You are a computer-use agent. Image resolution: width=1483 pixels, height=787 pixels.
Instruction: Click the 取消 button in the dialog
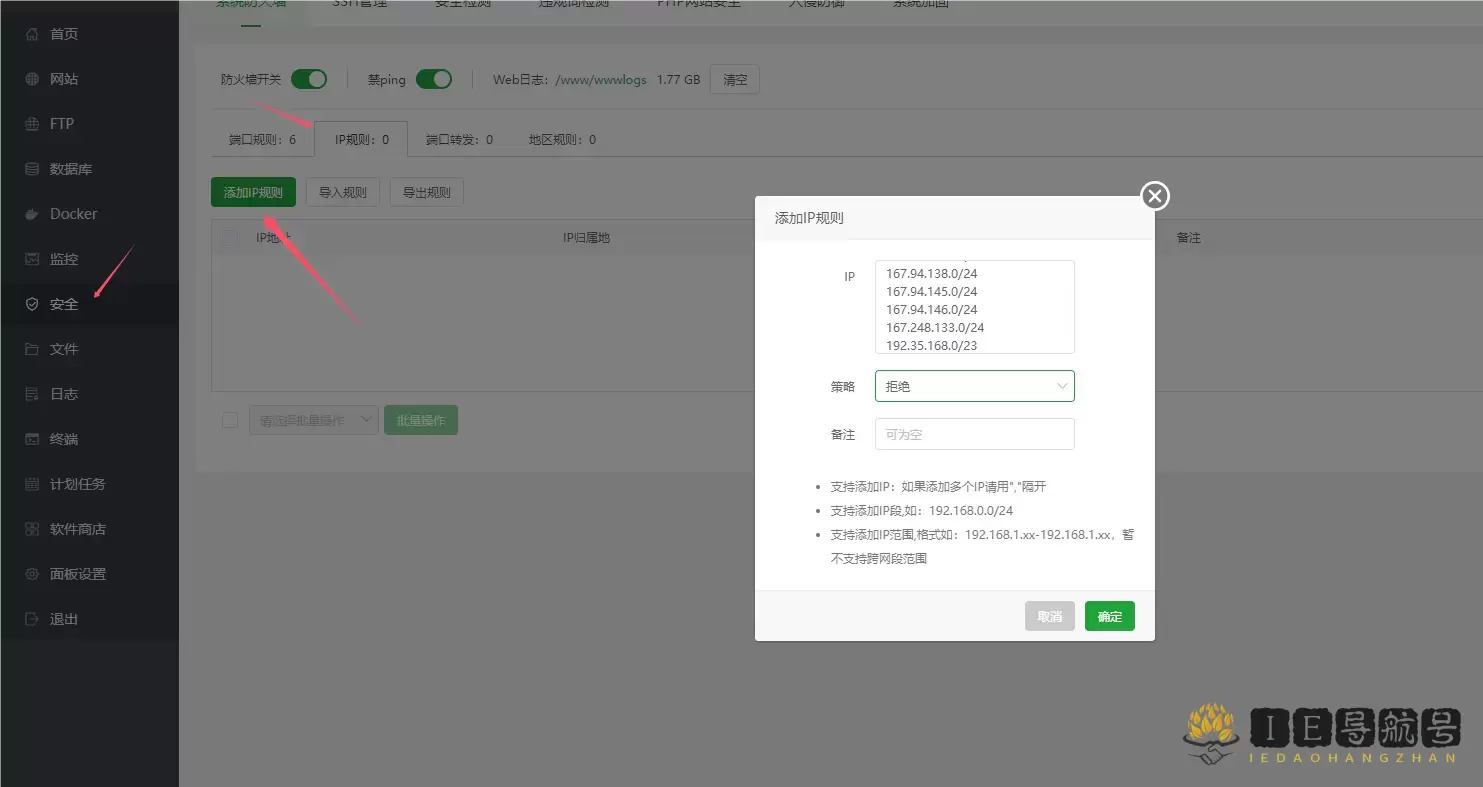(x=1049, y=616)
